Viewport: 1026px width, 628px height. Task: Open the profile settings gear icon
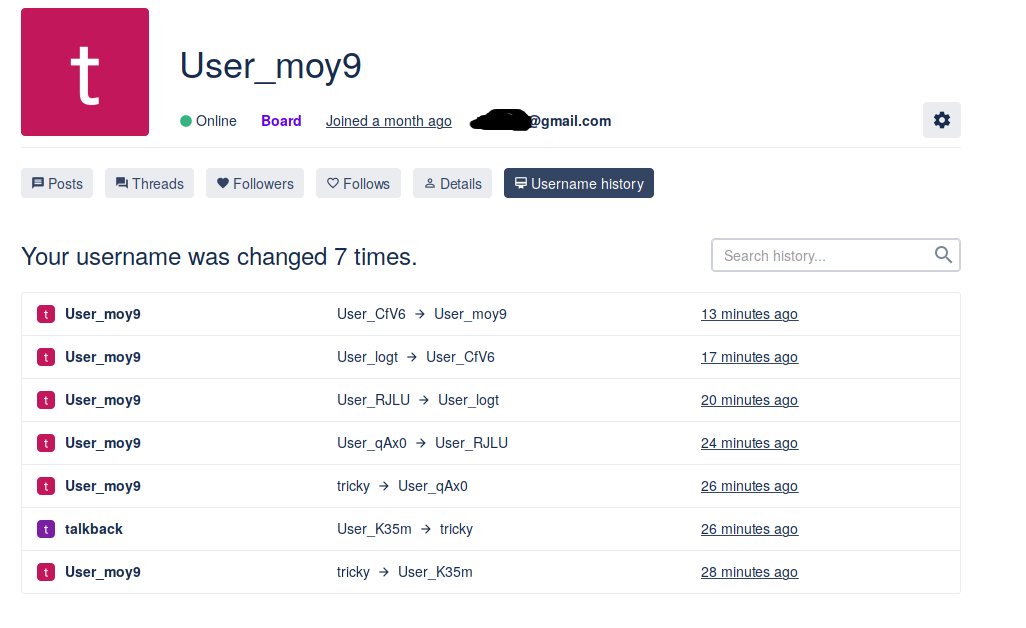click(x=941, y=120)
